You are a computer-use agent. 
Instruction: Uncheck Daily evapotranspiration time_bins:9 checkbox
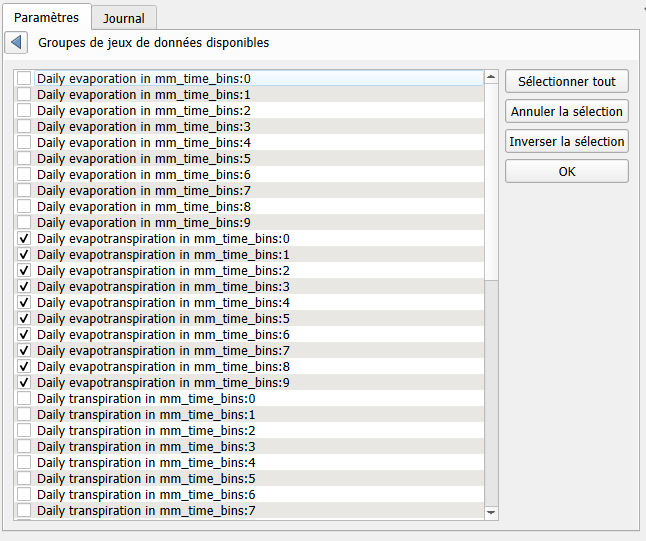[24, 383]
